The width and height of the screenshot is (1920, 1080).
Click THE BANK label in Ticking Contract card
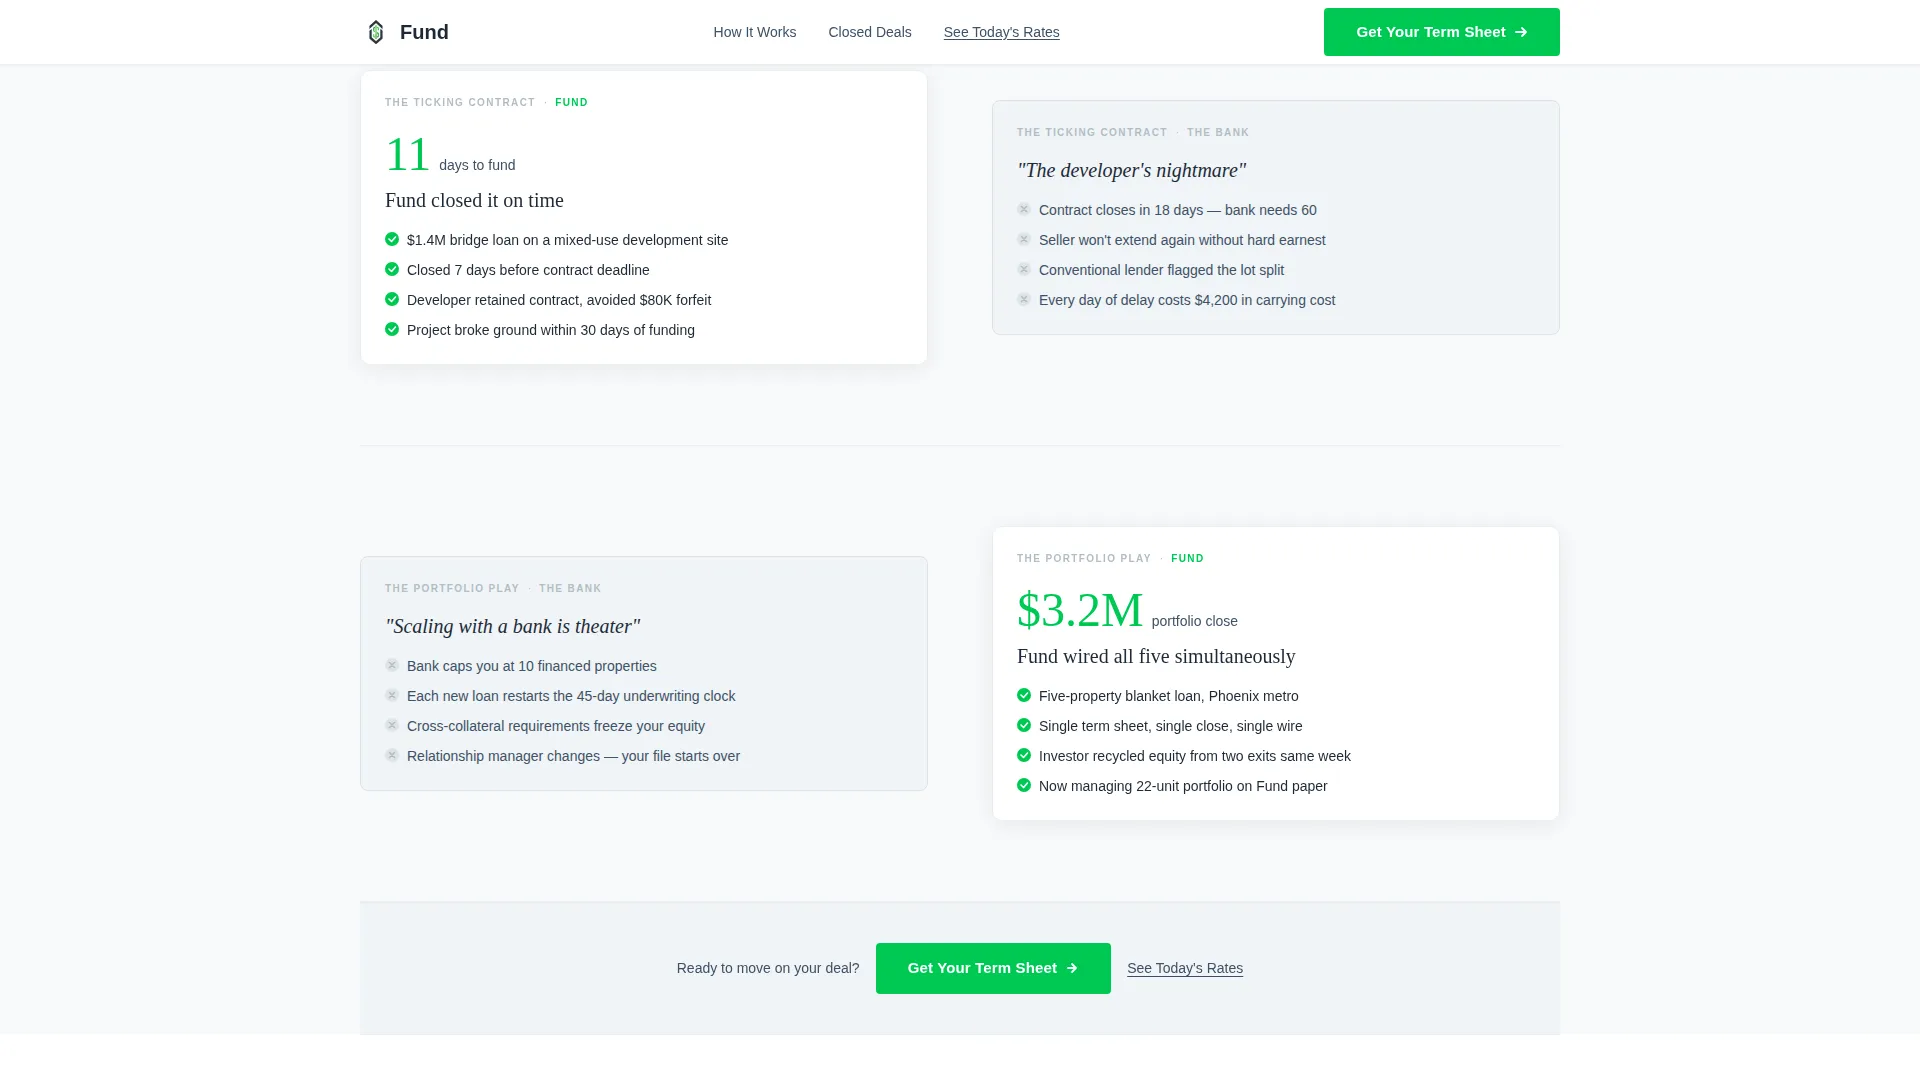pos(1218,132)
